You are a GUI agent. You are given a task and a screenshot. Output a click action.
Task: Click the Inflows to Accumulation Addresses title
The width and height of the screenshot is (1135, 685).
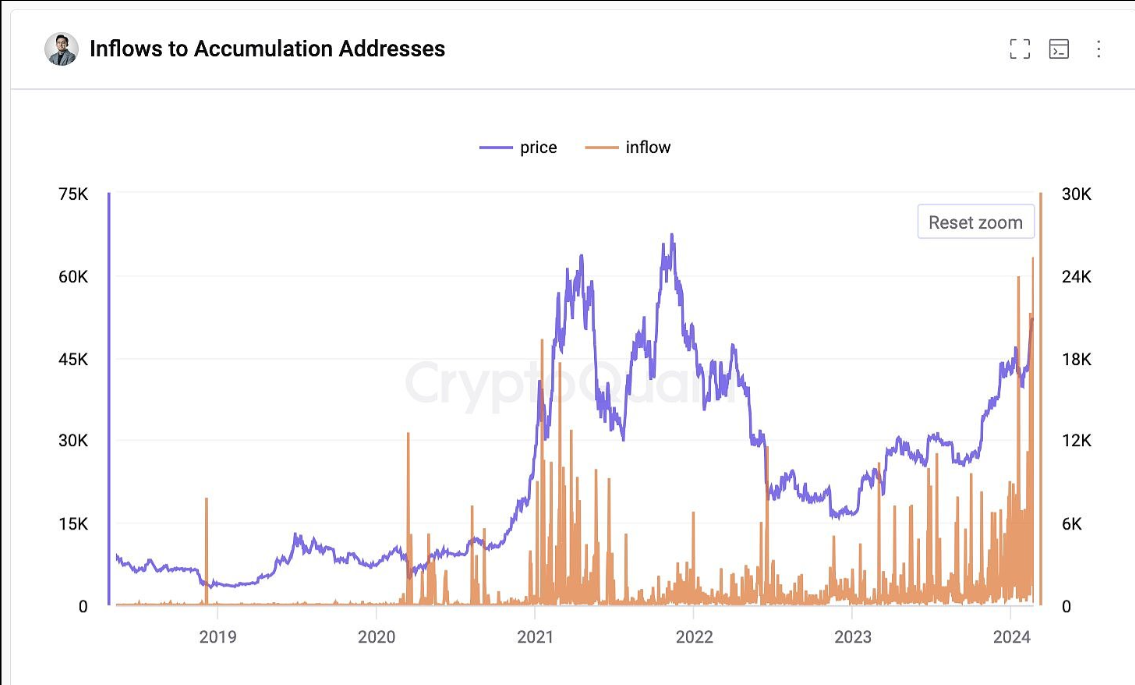tap(267, 49)
